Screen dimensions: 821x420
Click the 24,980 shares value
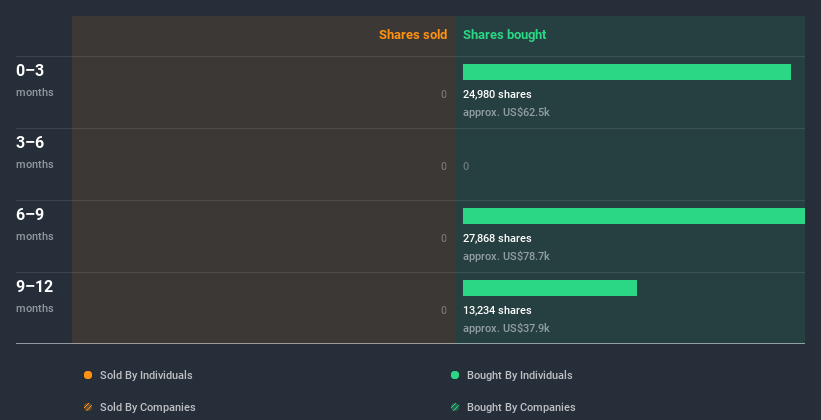tap(497, 94)
